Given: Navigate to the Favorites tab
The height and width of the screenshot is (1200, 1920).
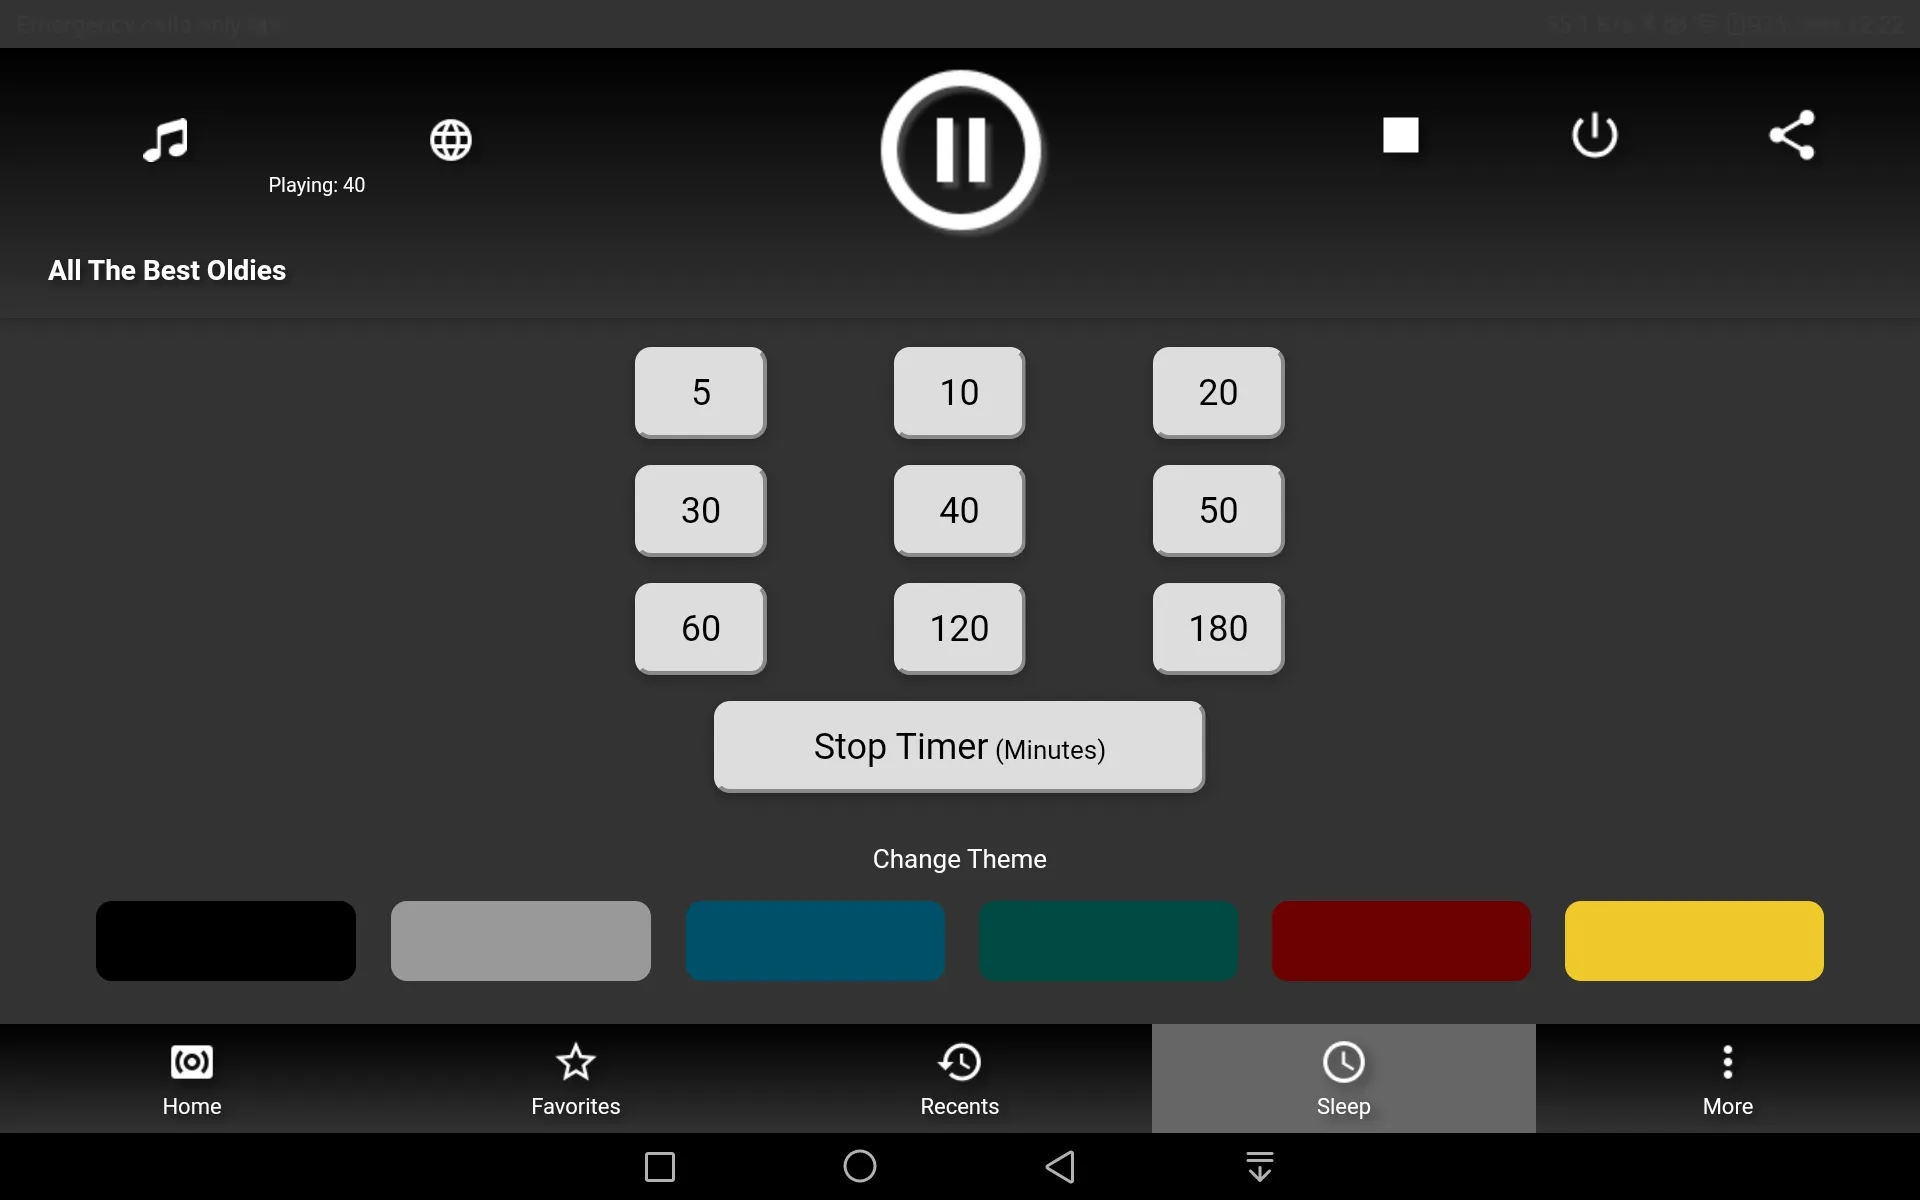Looking at the screenshot, I should coord(576,1080).
